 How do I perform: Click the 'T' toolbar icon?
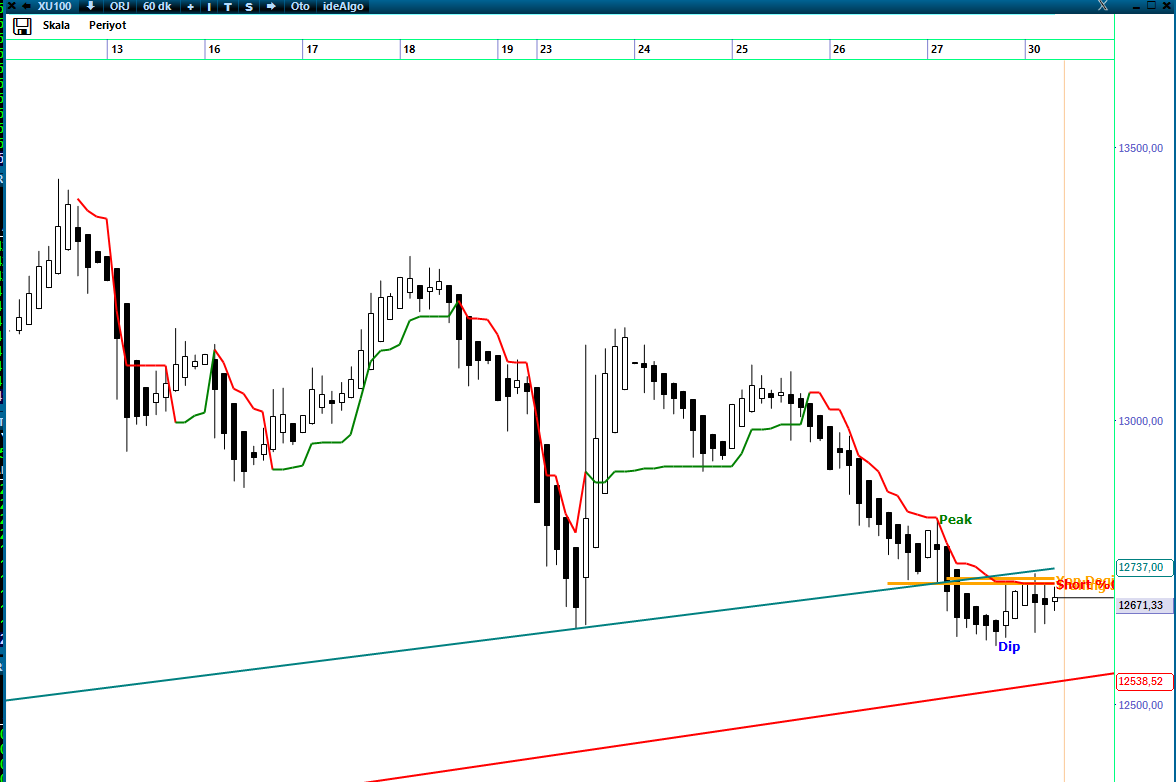coord(228,6)
